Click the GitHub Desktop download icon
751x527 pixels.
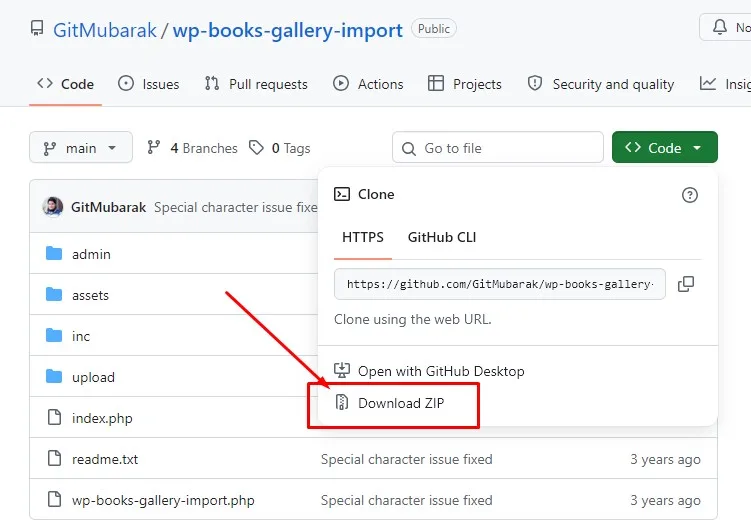tap(342, 370)
